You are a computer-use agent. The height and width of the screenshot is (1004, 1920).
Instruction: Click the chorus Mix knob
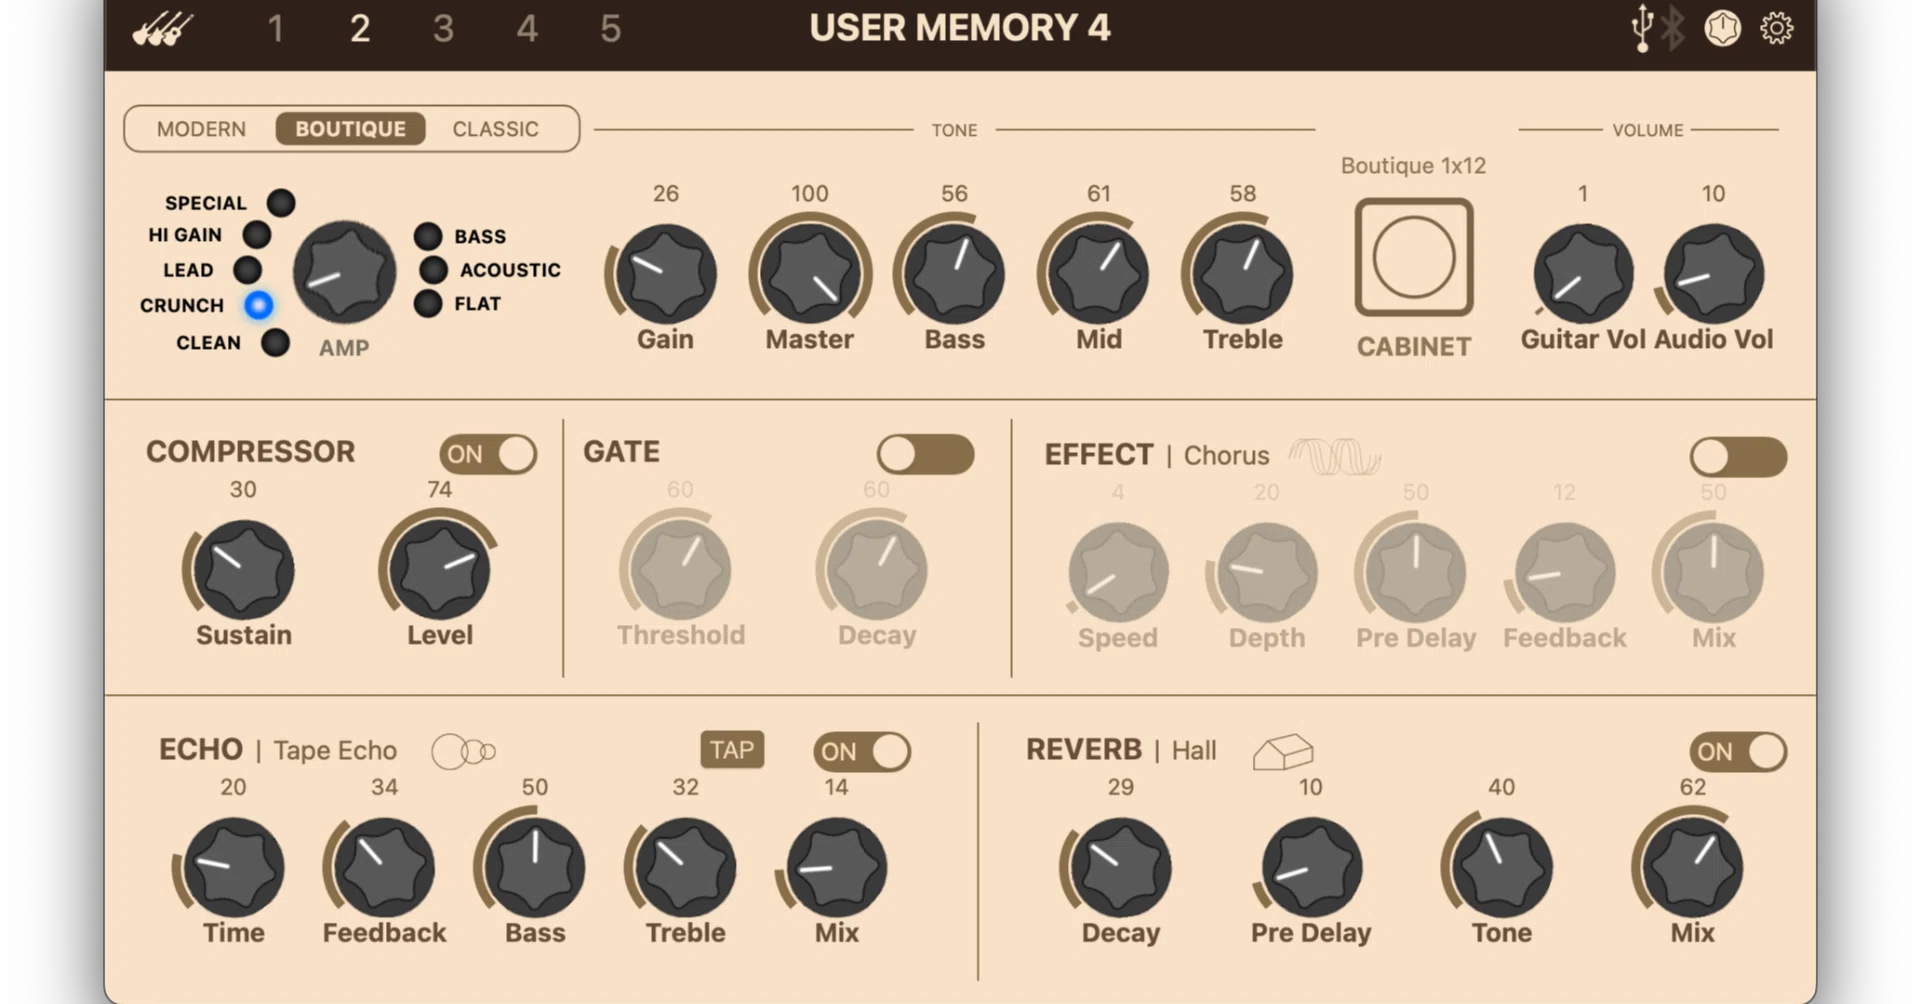point(1713,572)
